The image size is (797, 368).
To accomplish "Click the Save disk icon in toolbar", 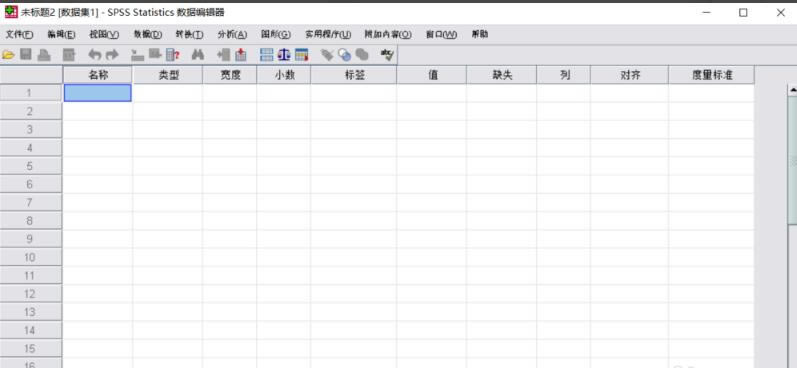I will click(x=26, y=55).
